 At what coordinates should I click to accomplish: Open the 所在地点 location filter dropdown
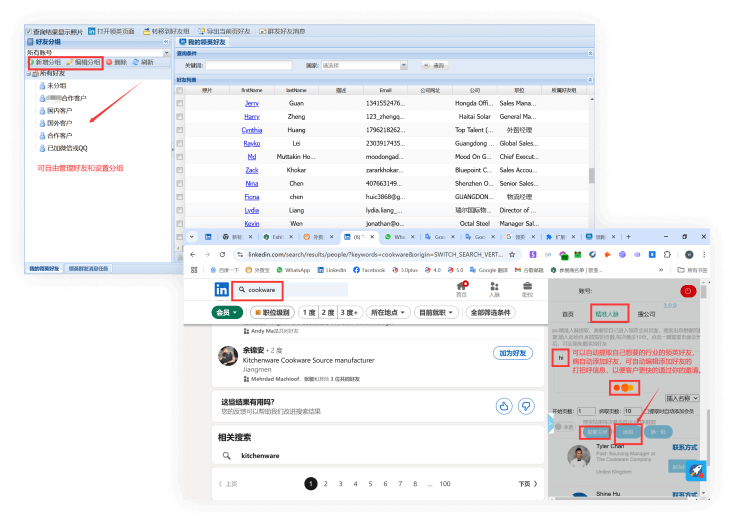(388, 312)
